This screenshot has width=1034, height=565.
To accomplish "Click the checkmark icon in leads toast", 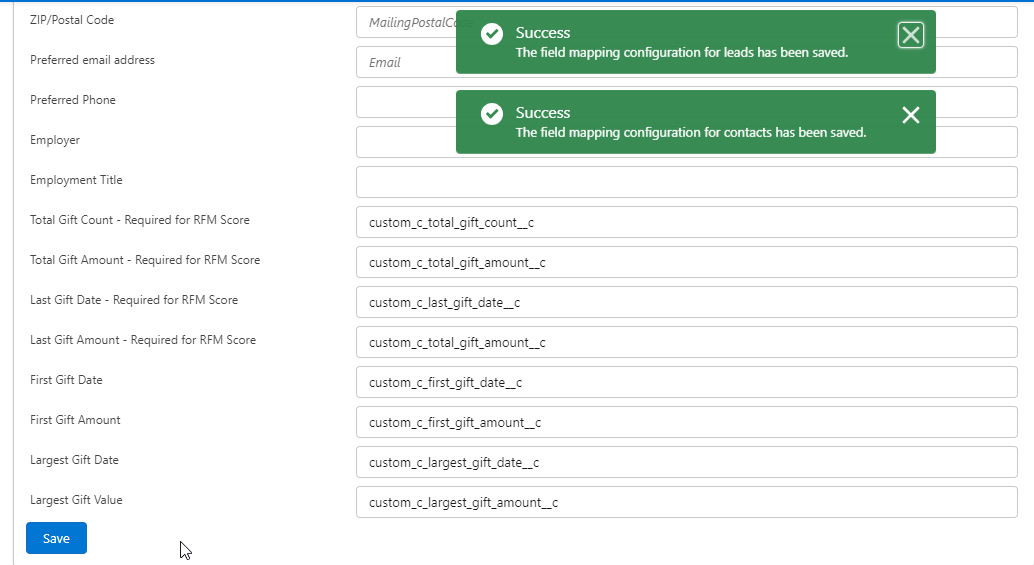I will [x=491, y=34].
